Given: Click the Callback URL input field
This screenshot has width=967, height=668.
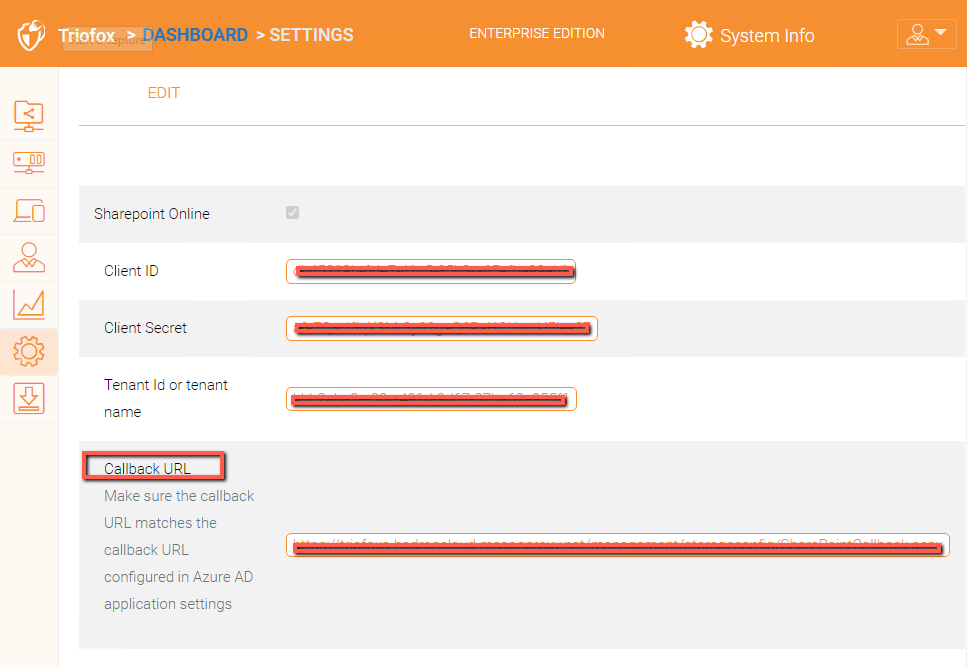Looking at the screenshot, I should 618,545.
